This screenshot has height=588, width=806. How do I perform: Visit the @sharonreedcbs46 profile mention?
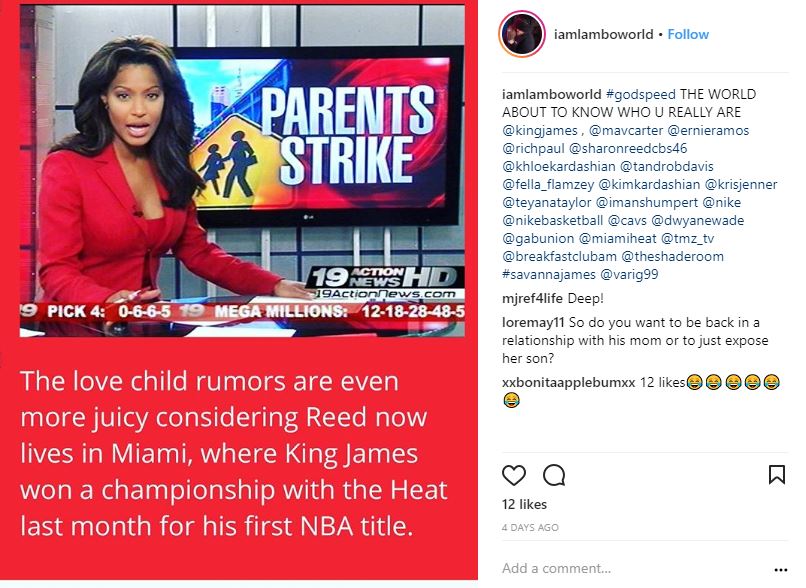pyautogui.click(x=628, y=149)
